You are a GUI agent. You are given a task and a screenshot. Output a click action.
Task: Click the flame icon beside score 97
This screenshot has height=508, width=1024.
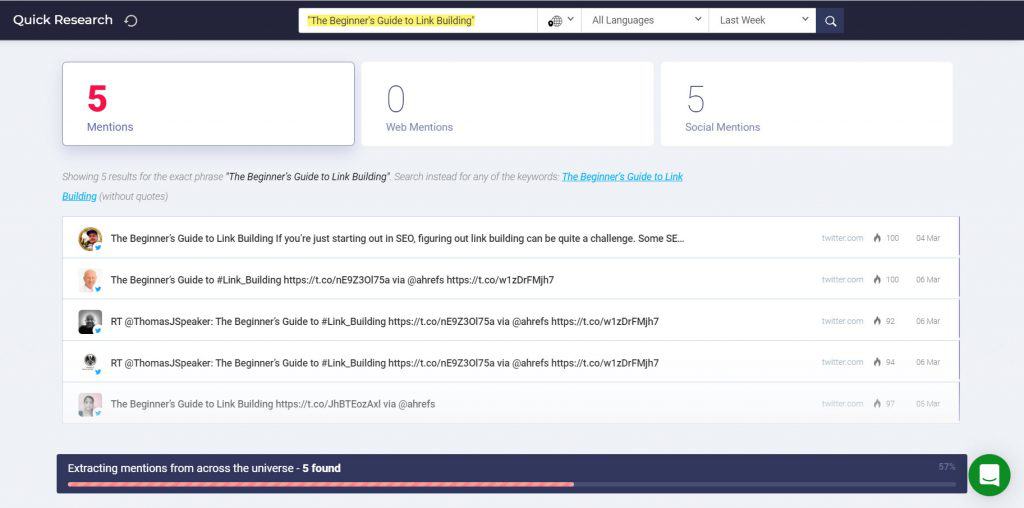click(877, 404)
